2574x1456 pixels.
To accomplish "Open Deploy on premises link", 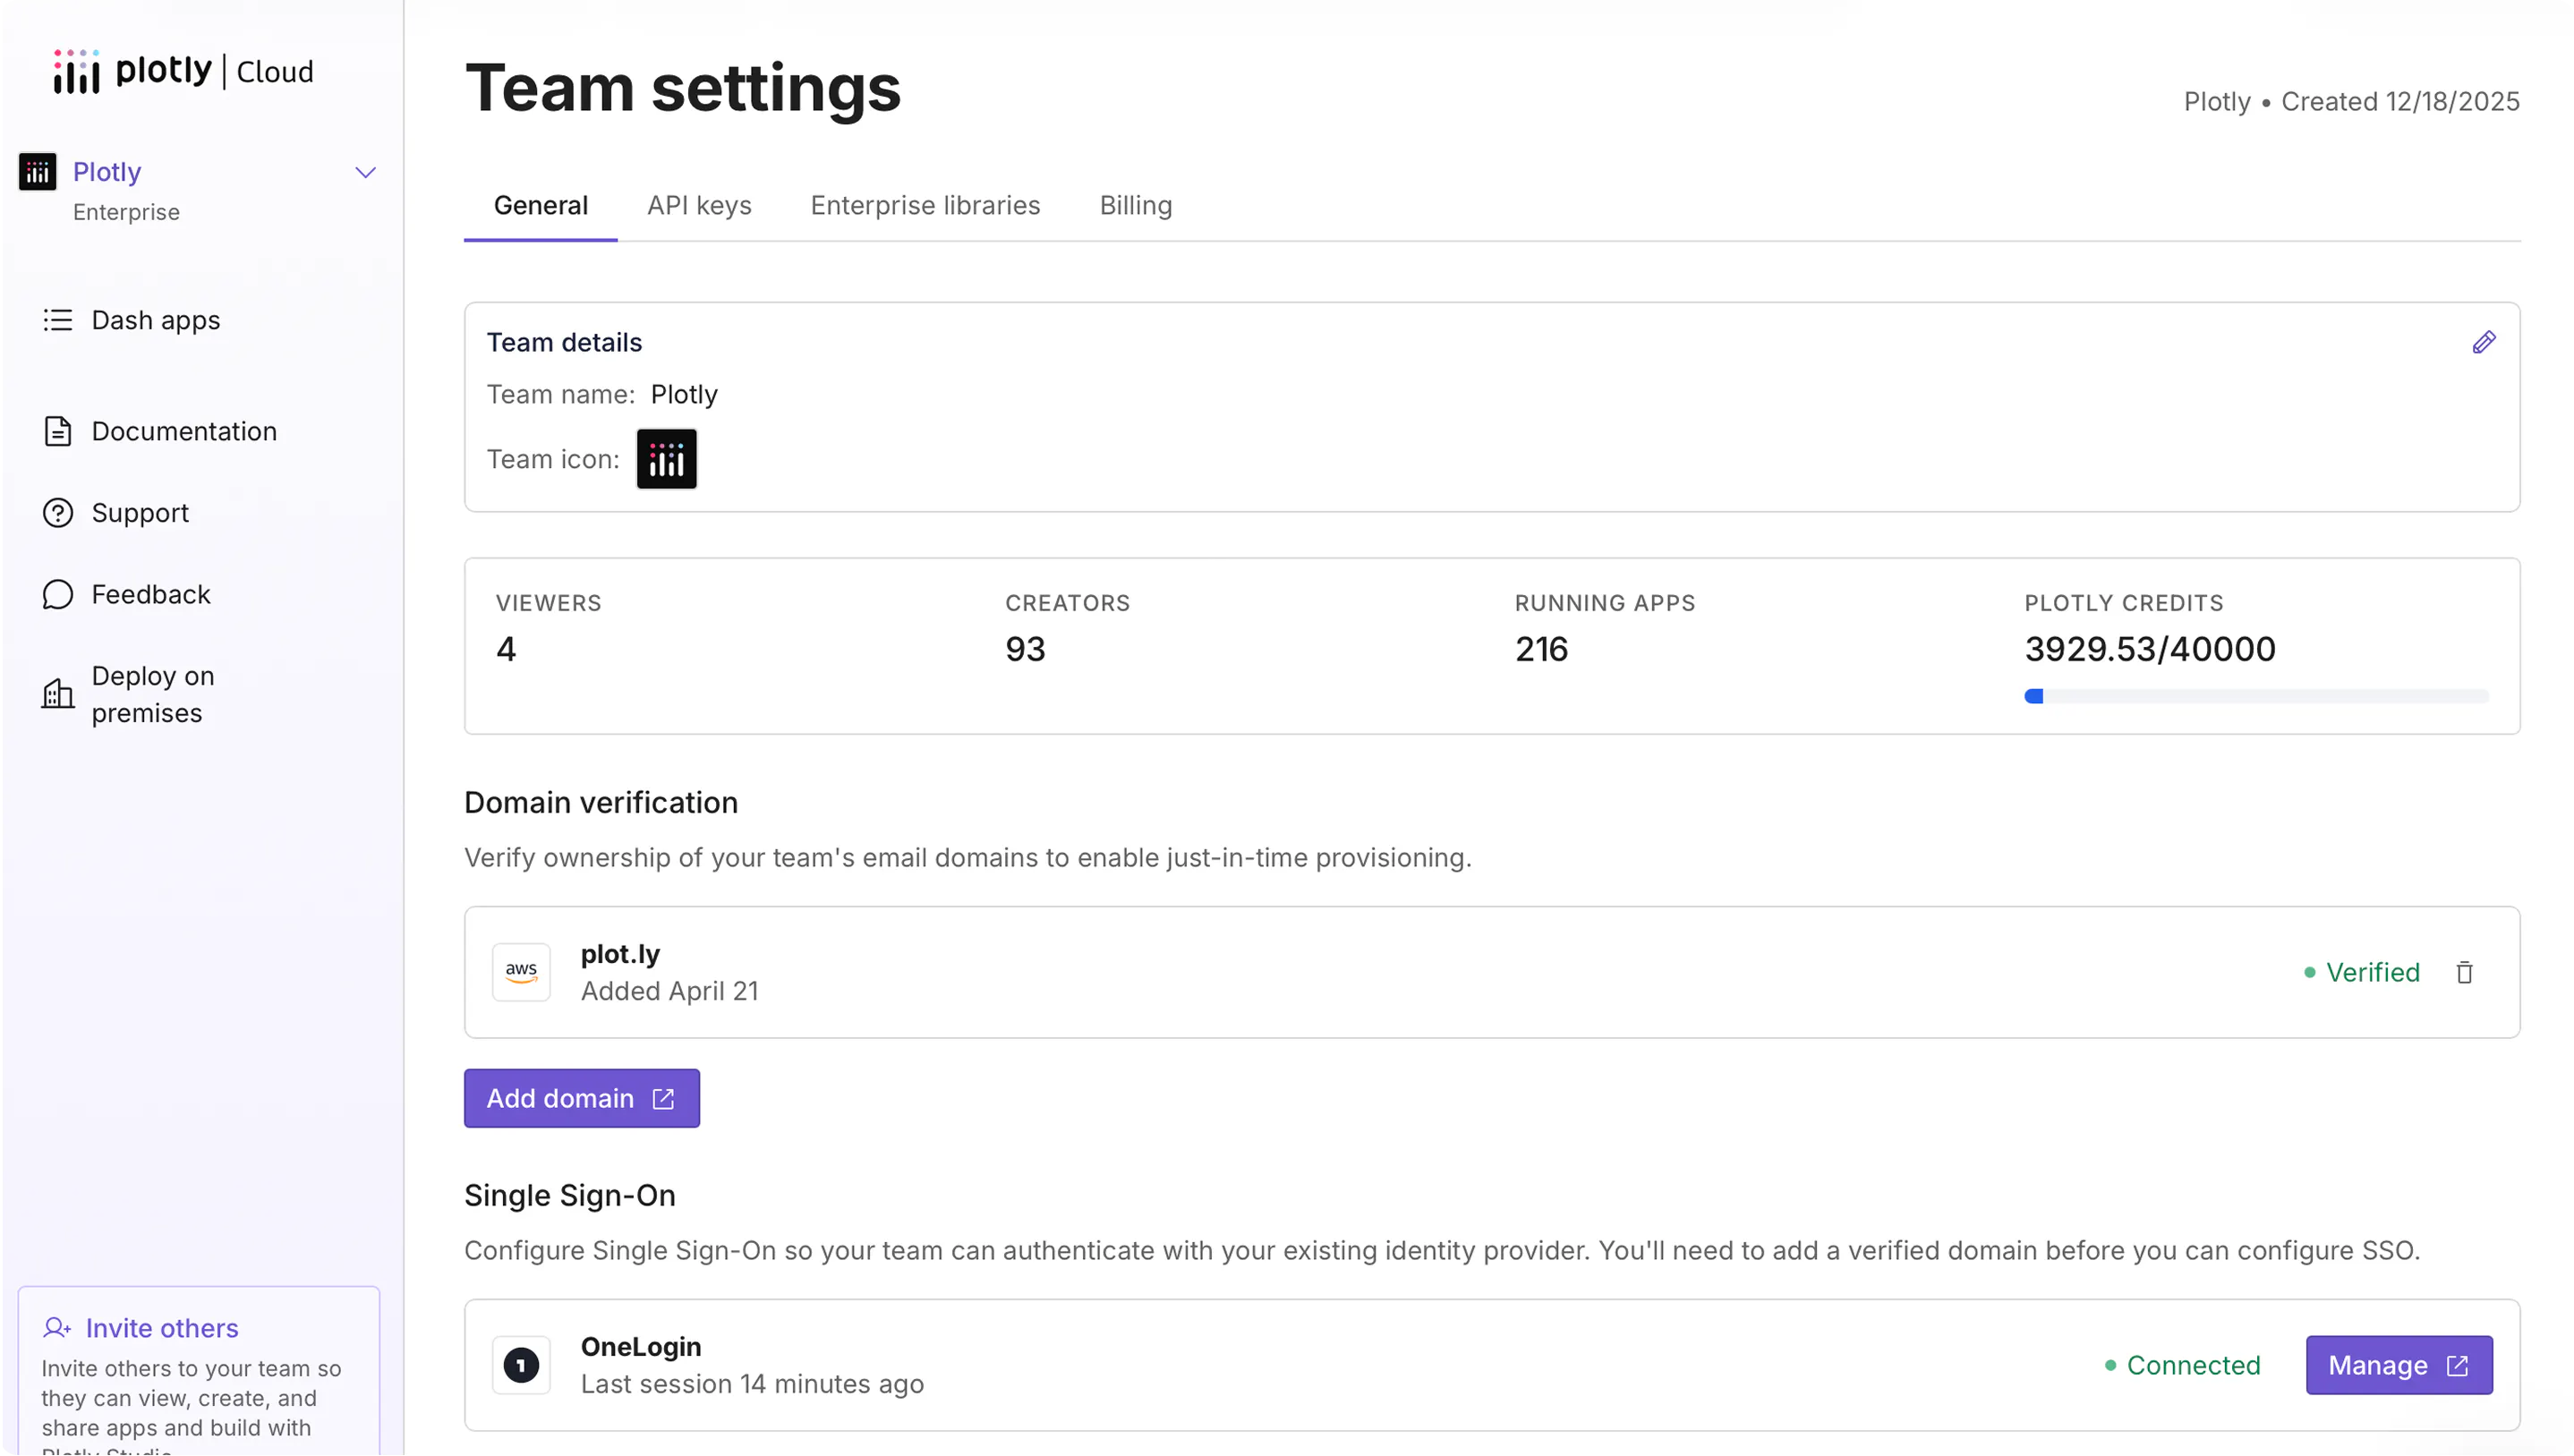I will pyautogui.click(x=153, y=694).
